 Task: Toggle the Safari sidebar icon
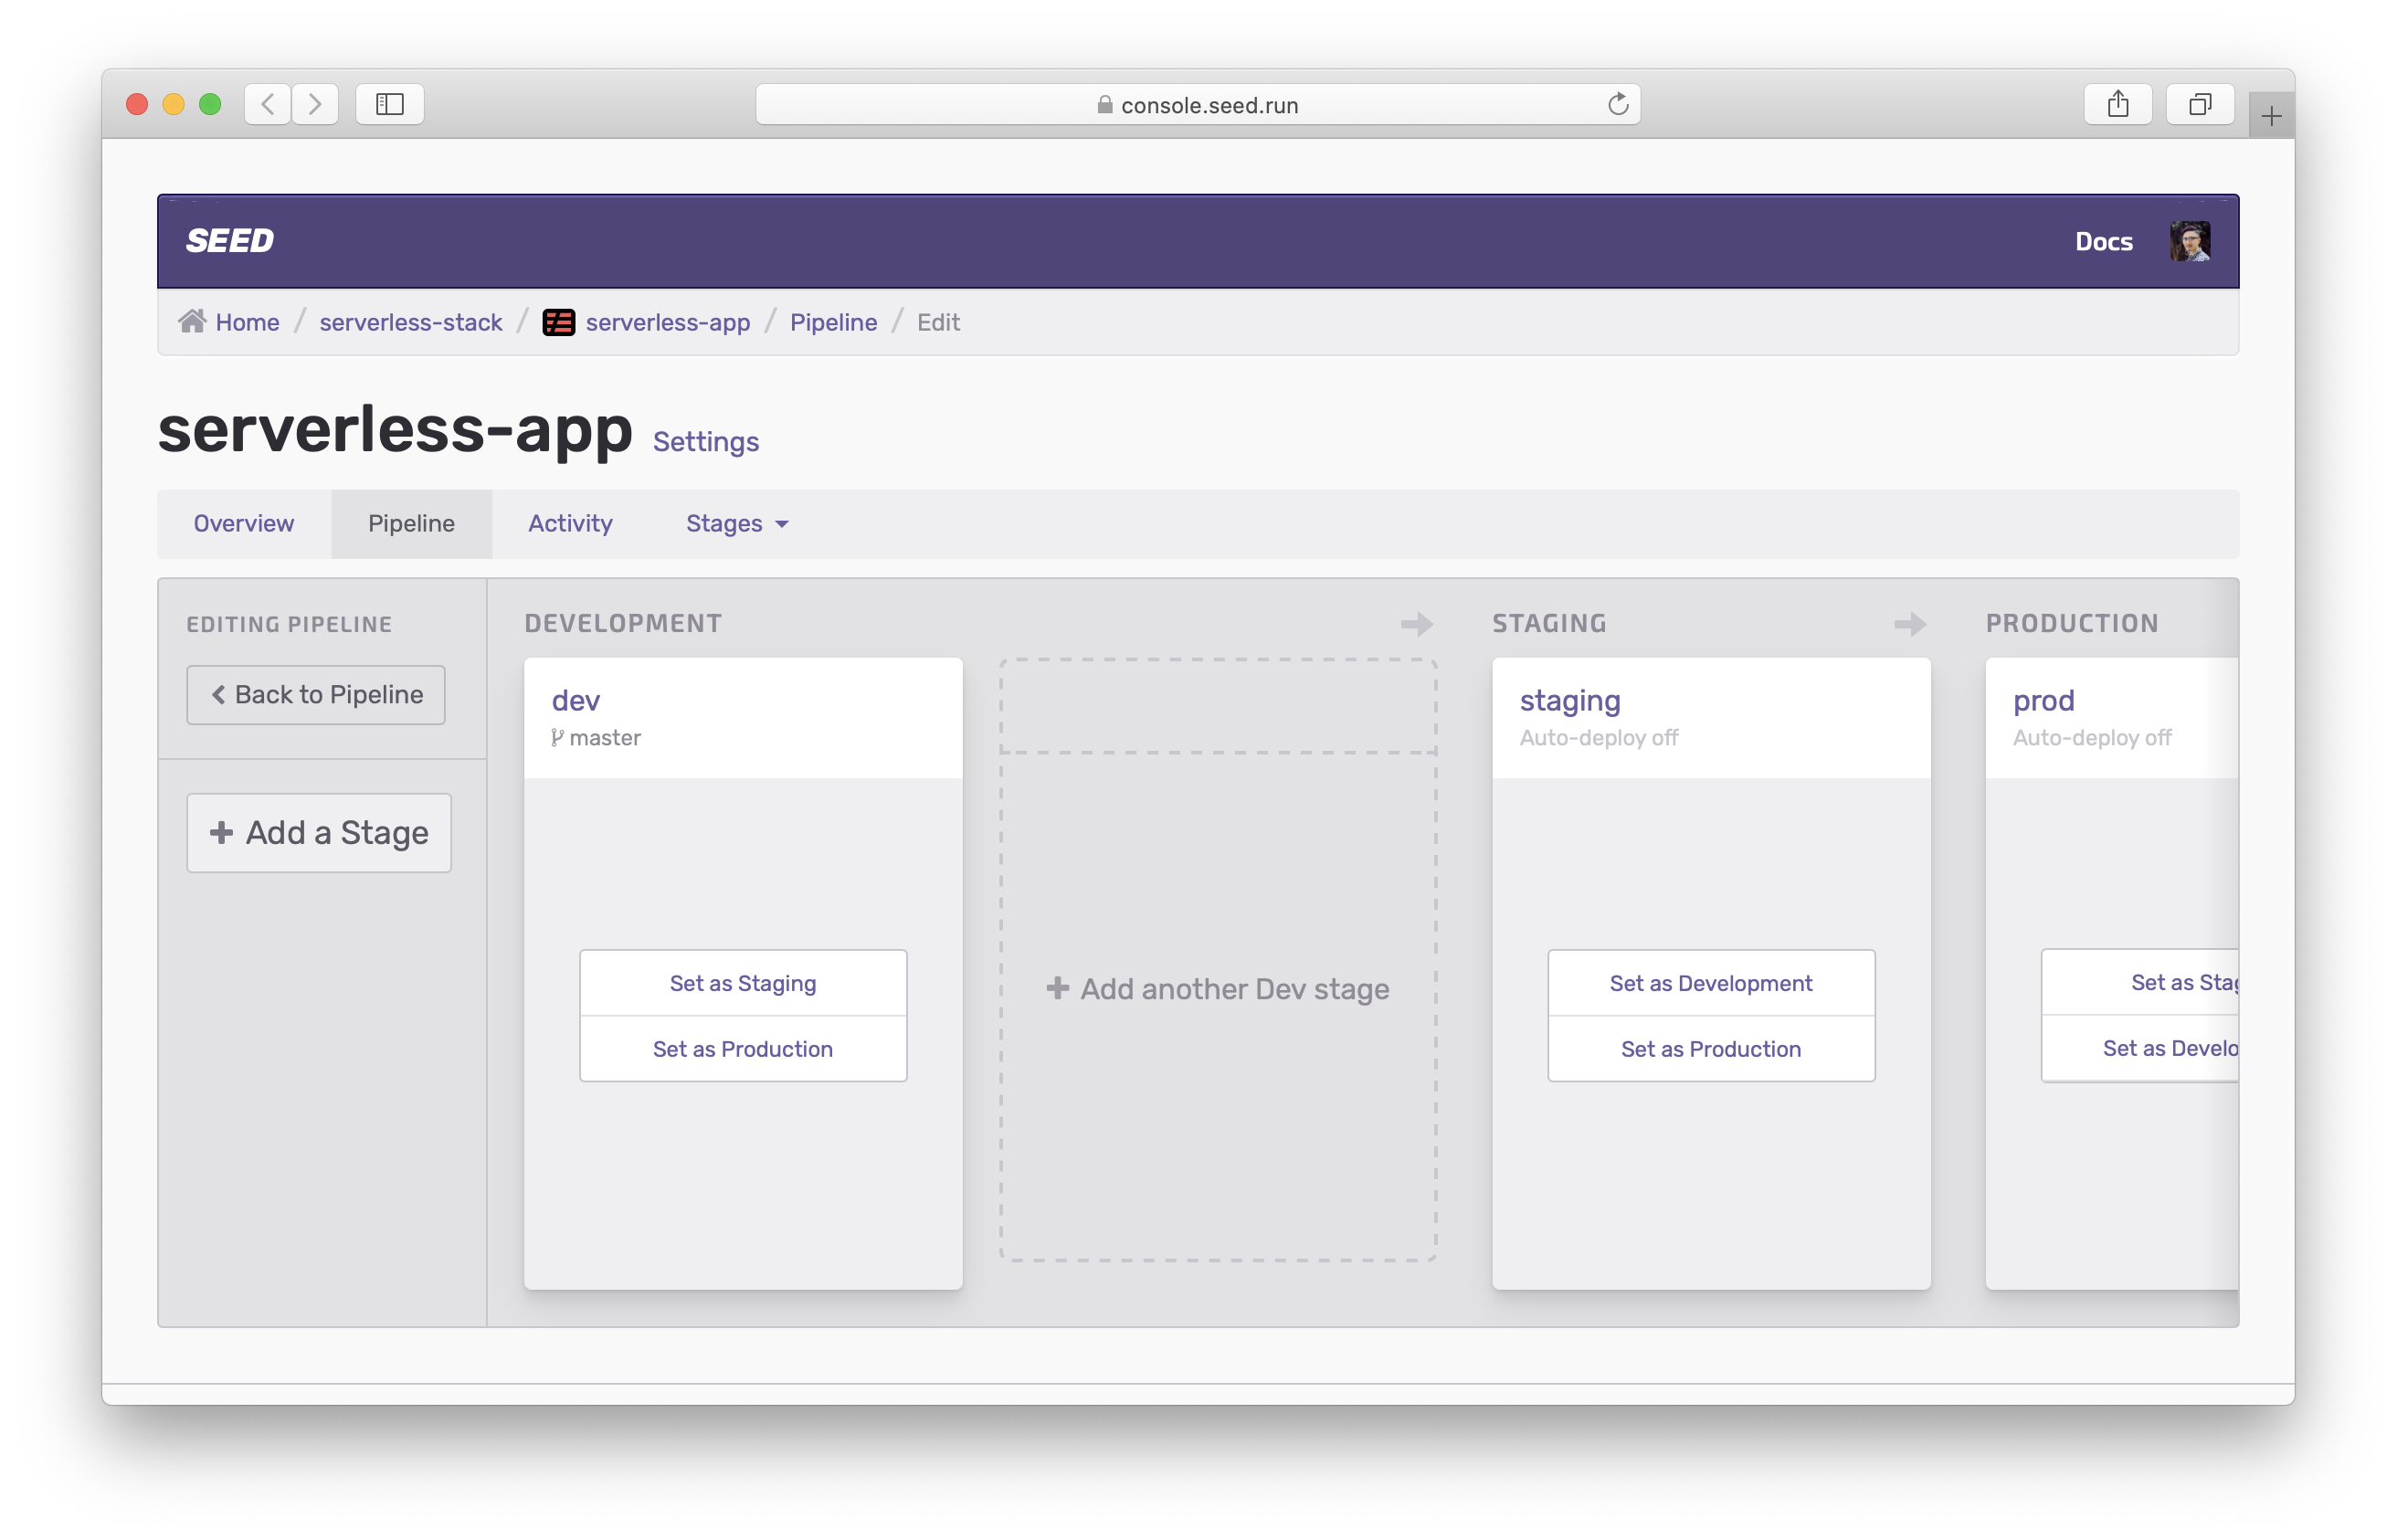389,104
